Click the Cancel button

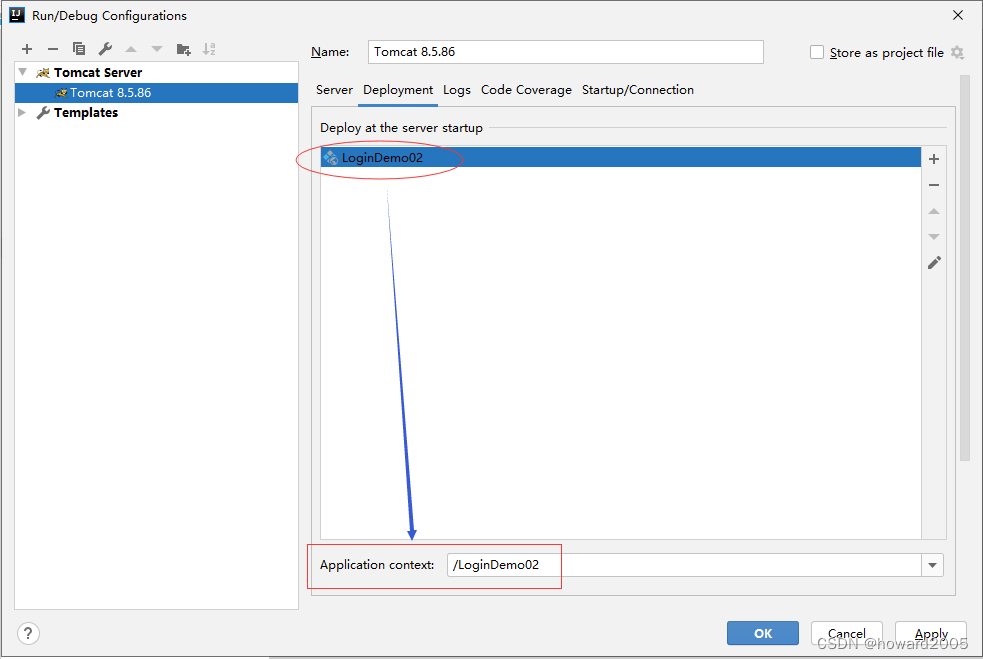[846, 633]
